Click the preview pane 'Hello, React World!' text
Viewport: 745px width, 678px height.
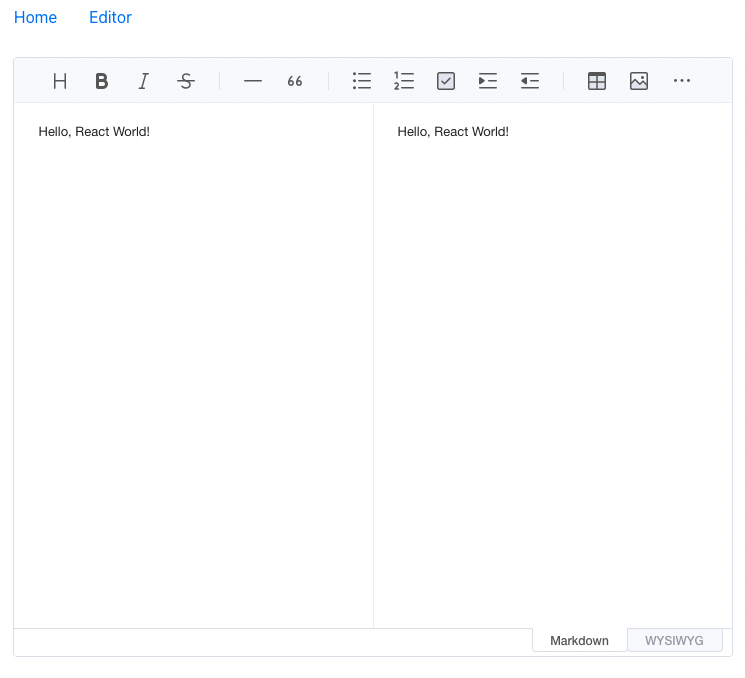(x=453, y=132)
